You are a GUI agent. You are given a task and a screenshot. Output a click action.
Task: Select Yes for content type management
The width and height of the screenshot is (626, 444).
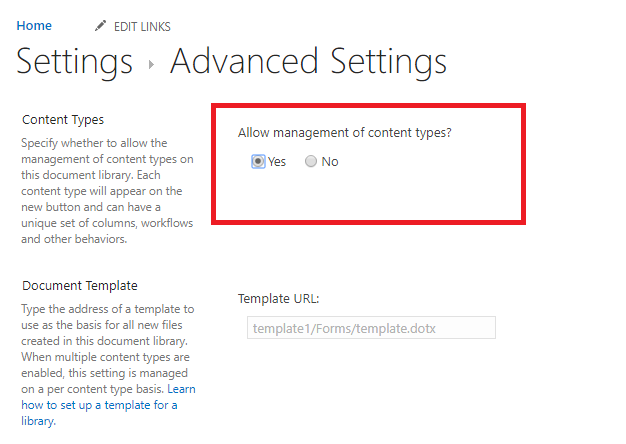258,161
